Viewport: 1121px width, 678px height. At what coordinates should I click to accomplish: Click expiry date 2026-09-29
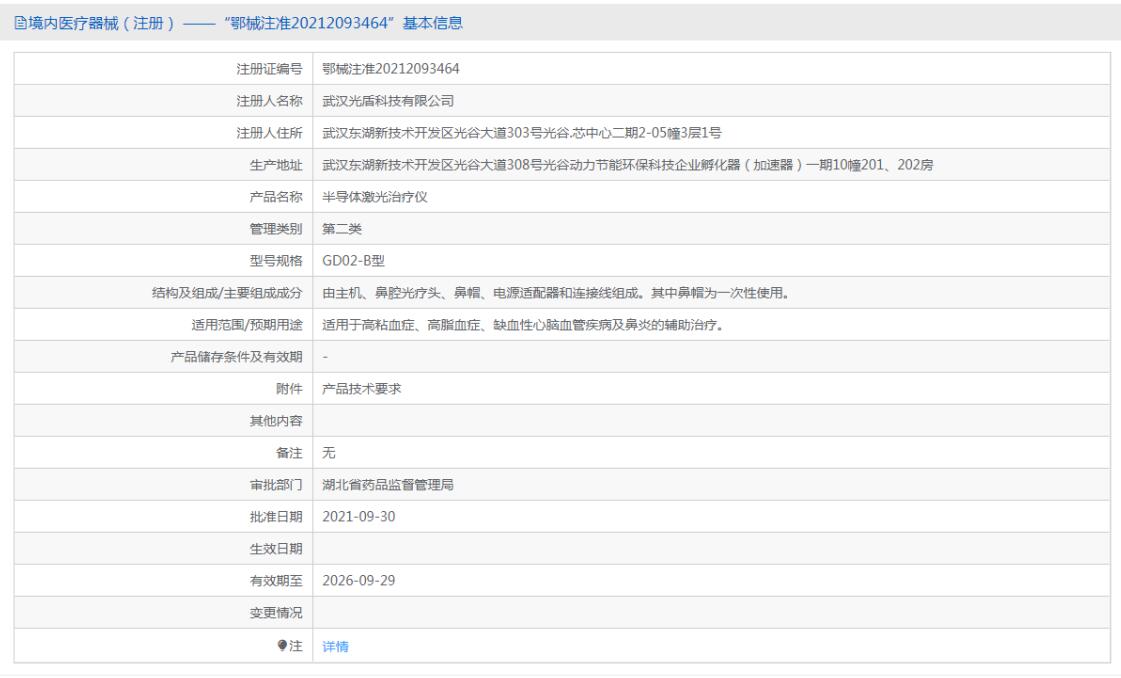coord(359,581)
